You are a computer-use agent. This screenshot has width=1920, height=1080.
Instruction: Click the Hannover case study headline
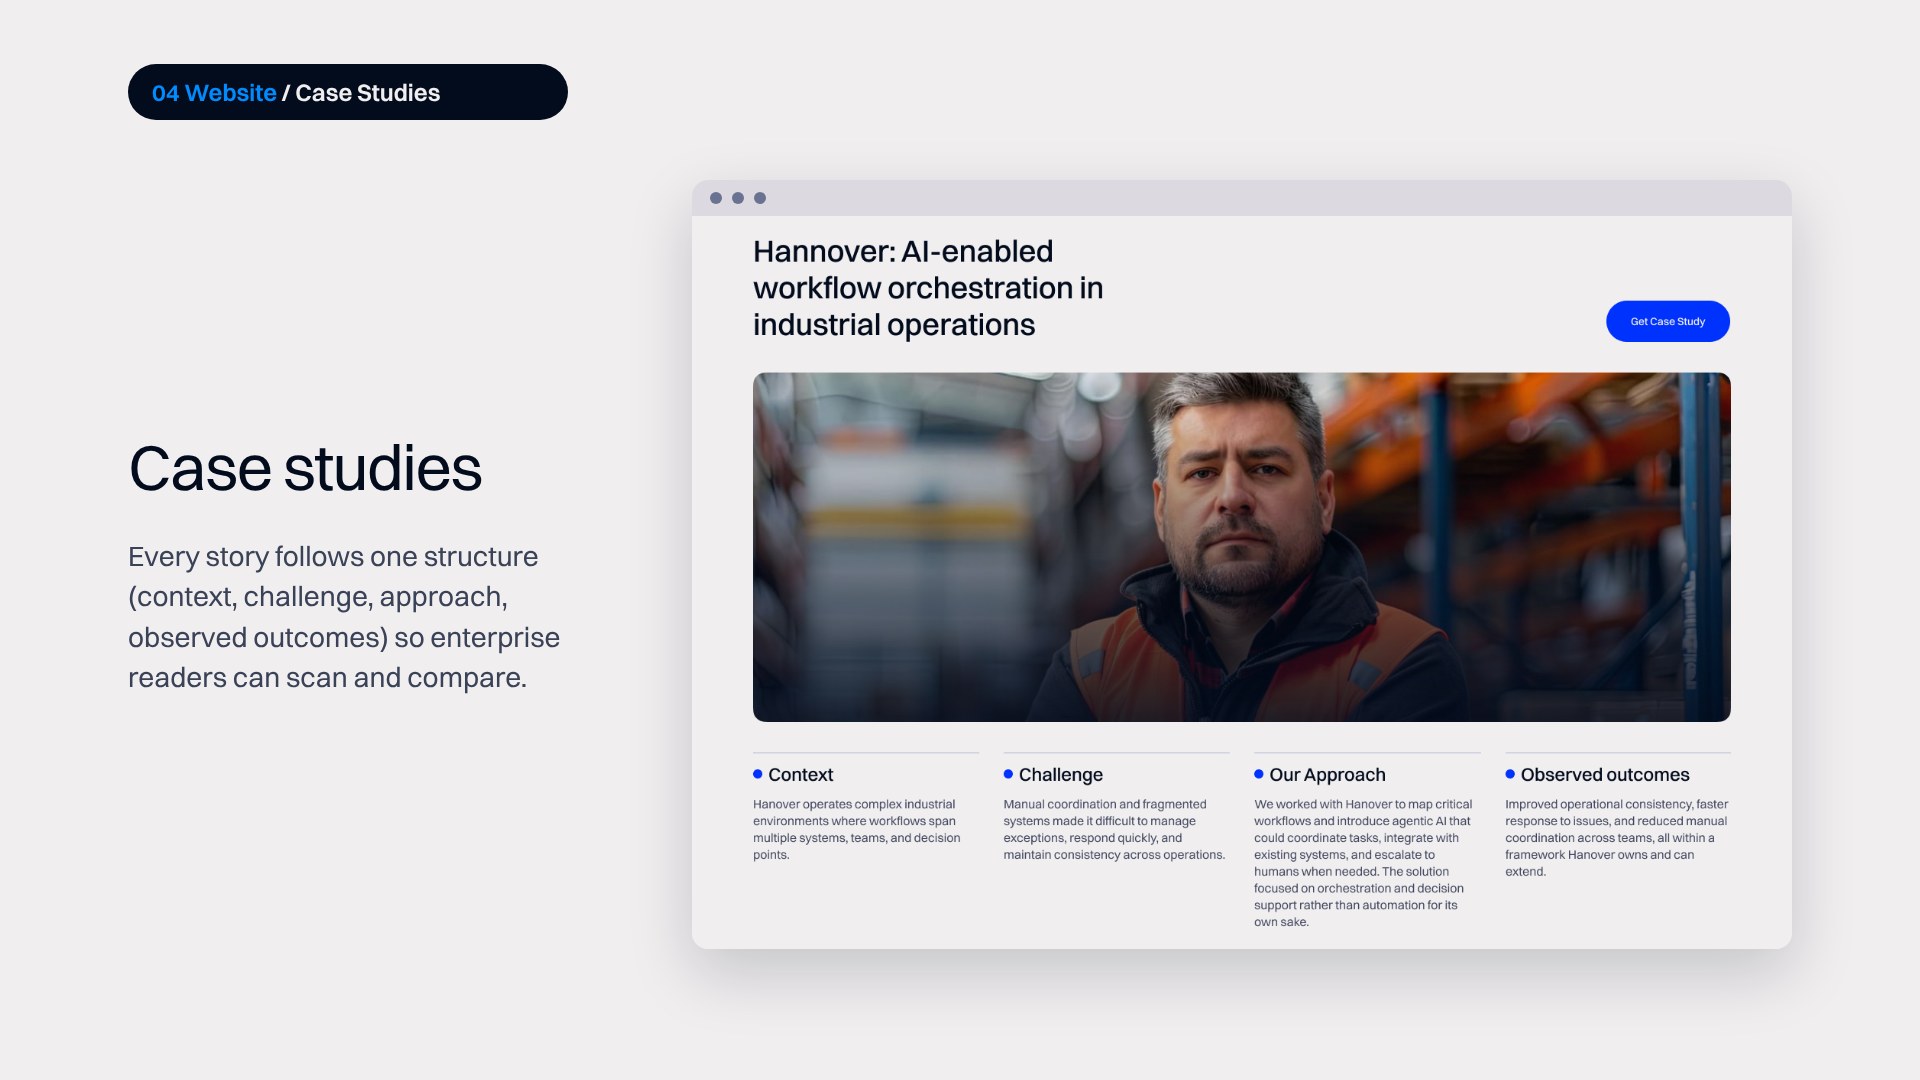pos(928,288)
